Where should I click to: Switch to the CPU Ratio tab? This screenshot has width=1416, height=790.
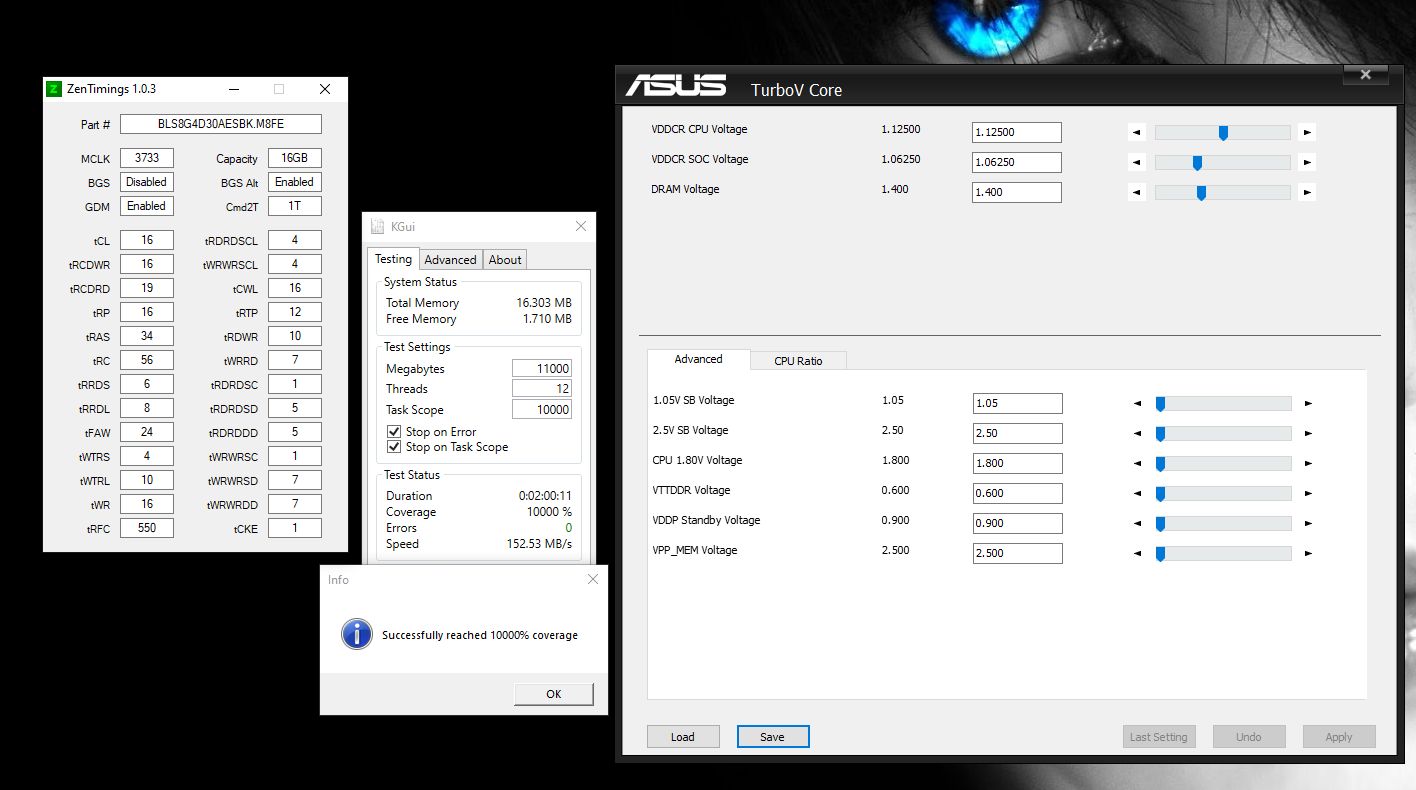pos(798,361)
